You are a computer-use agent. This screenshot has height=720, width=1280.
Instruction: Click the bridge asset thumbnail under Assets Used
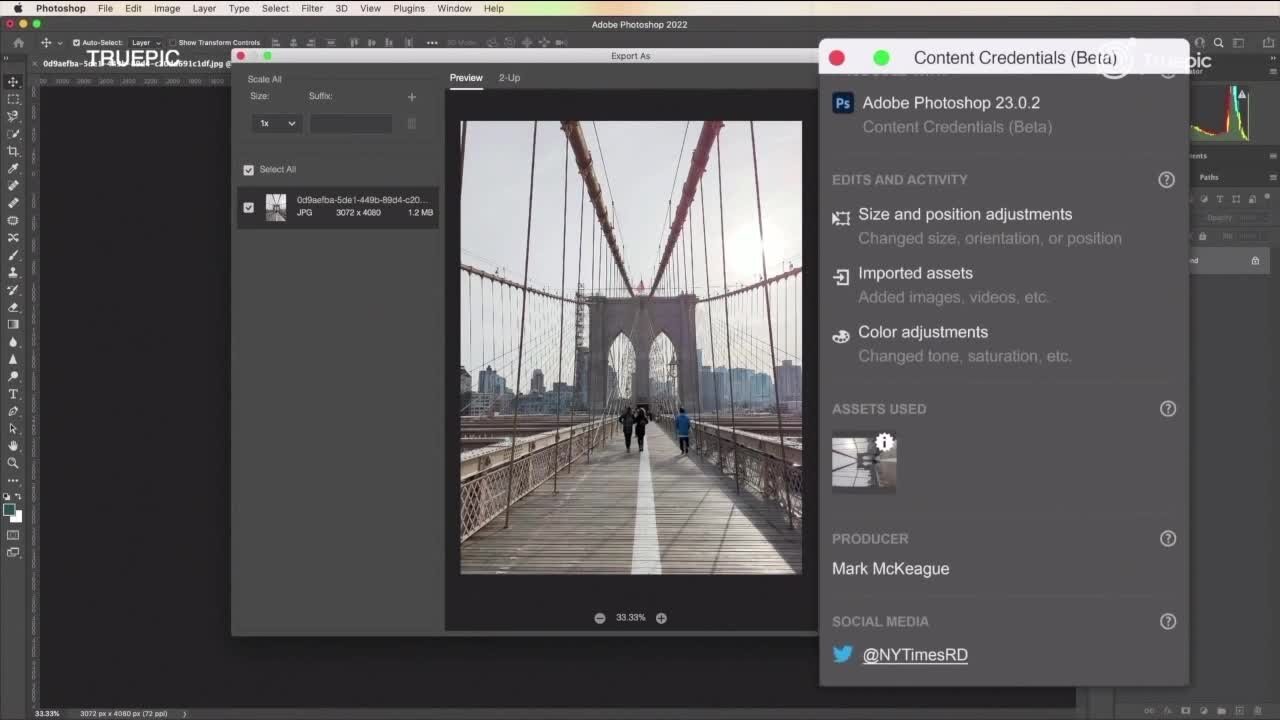coord(864,462)
